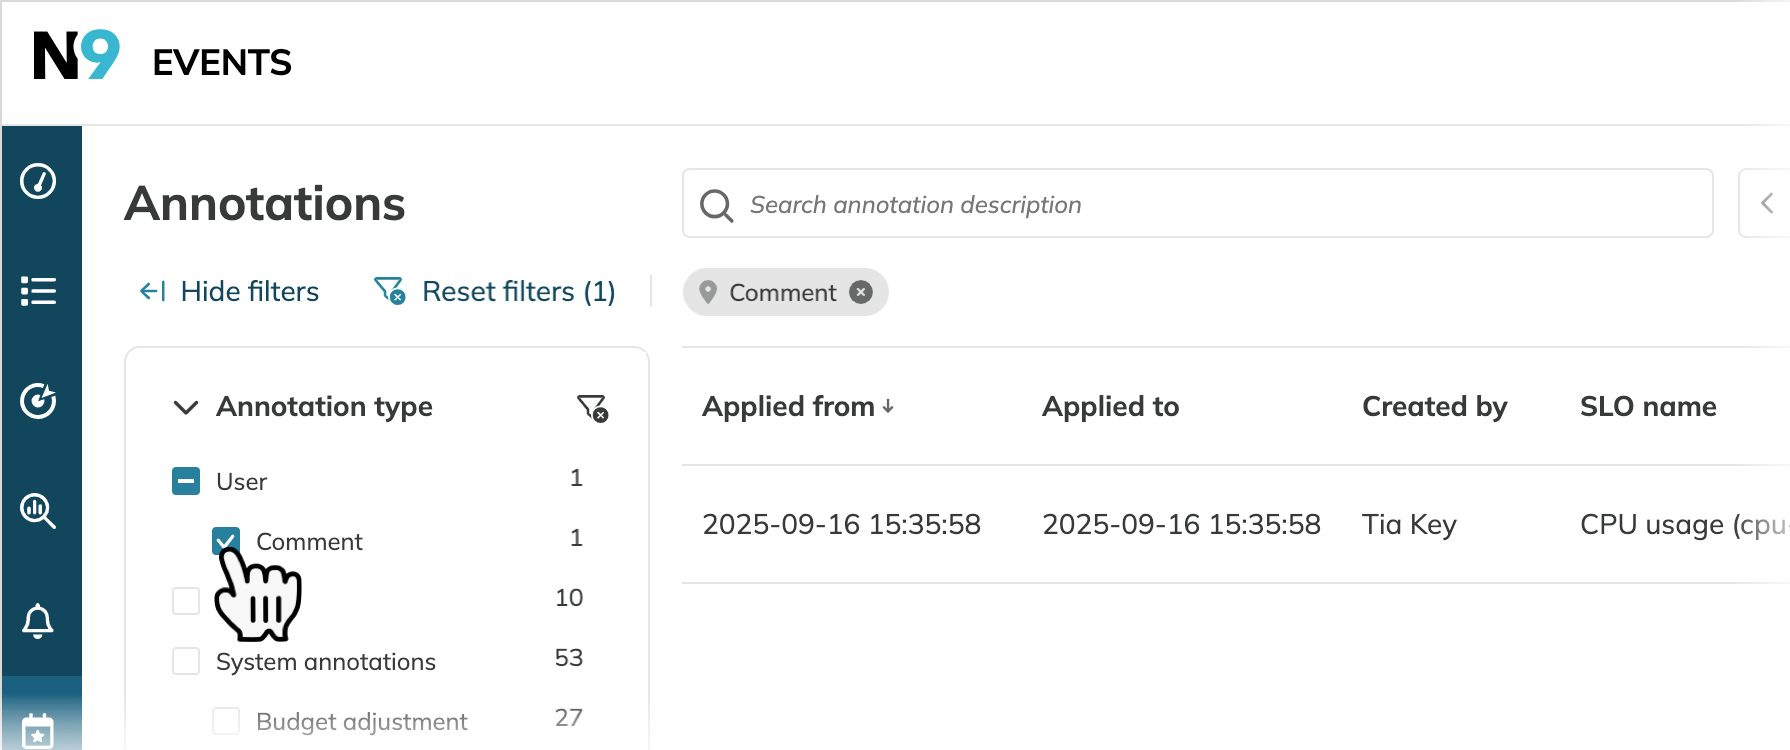Collapse the panel with the left chevron button
1790x750 pixels.
[1766, 203]
